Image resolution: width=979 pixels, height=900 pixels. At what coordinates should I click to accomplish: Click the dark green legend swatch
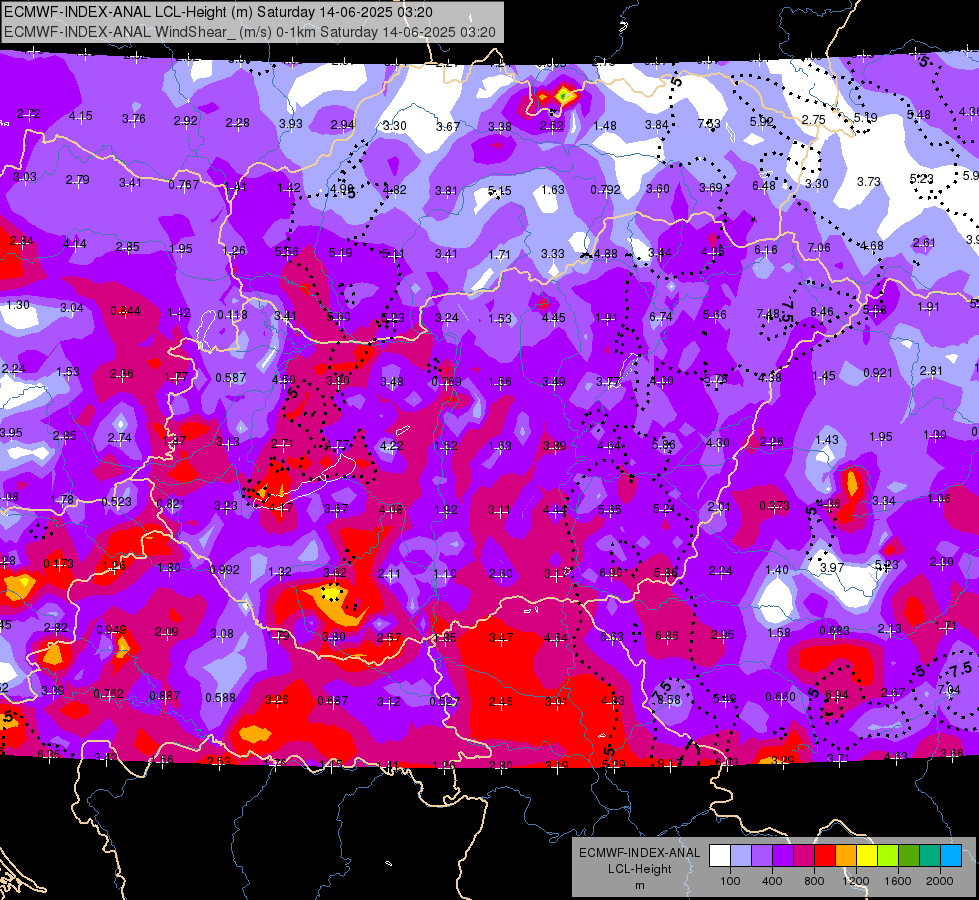(909, 856)
